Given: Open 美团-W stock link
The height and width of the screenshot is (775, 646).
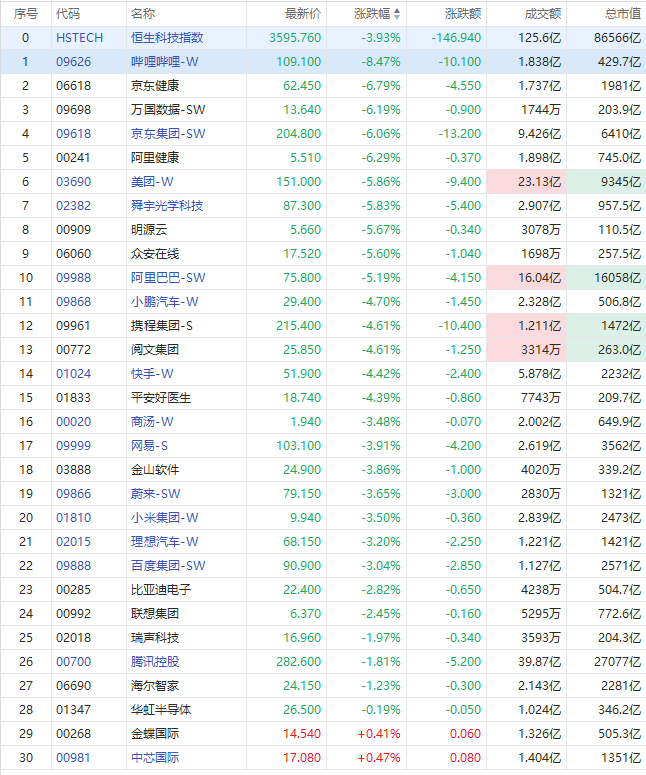Looking at the screenshot, I should 152,182.
